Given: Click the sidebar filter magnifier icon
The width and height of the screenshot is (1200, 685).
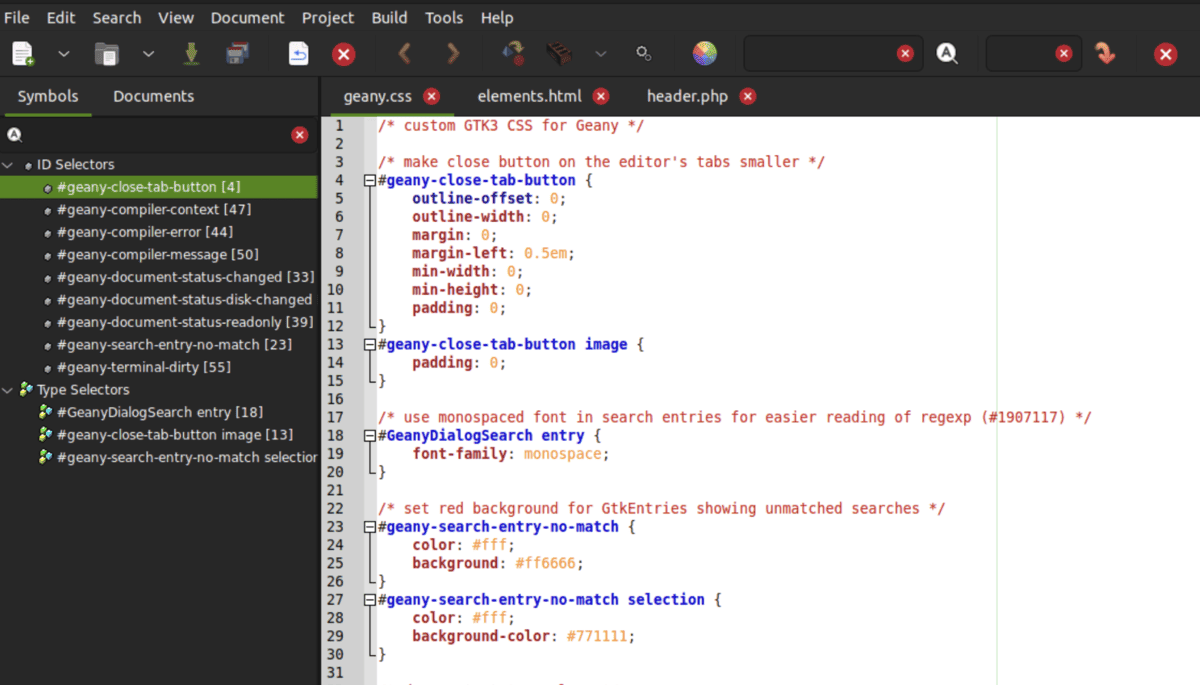Looking at the screenshot, I should (x=14, y=135).
